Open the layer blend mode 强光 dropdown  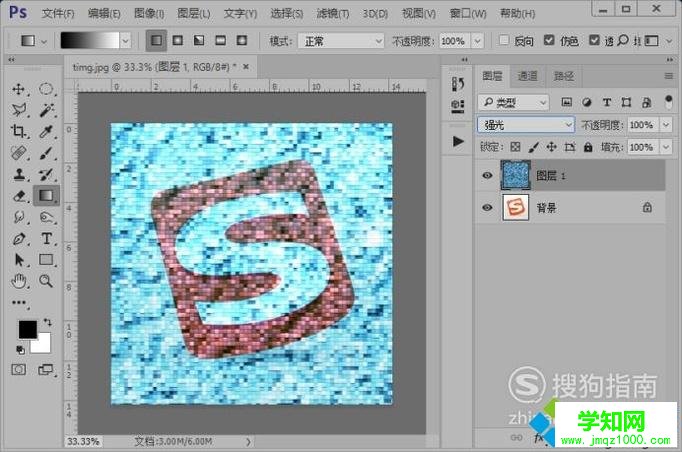pos(526,125)
